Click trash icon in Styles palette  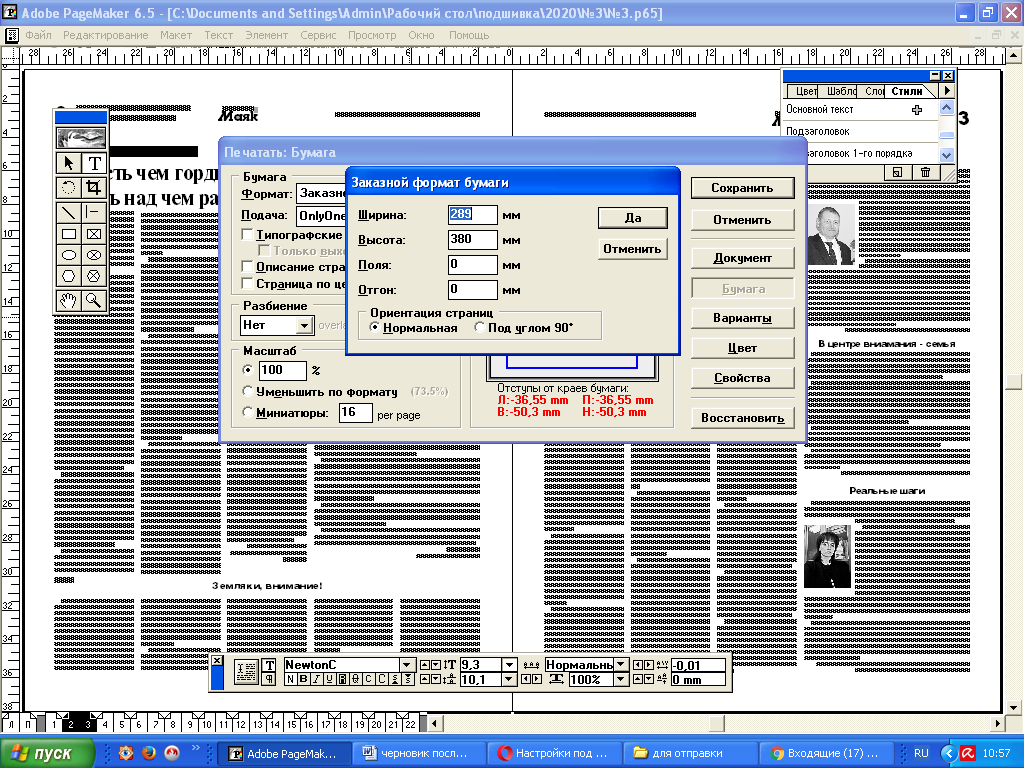(x=925, y=172)
